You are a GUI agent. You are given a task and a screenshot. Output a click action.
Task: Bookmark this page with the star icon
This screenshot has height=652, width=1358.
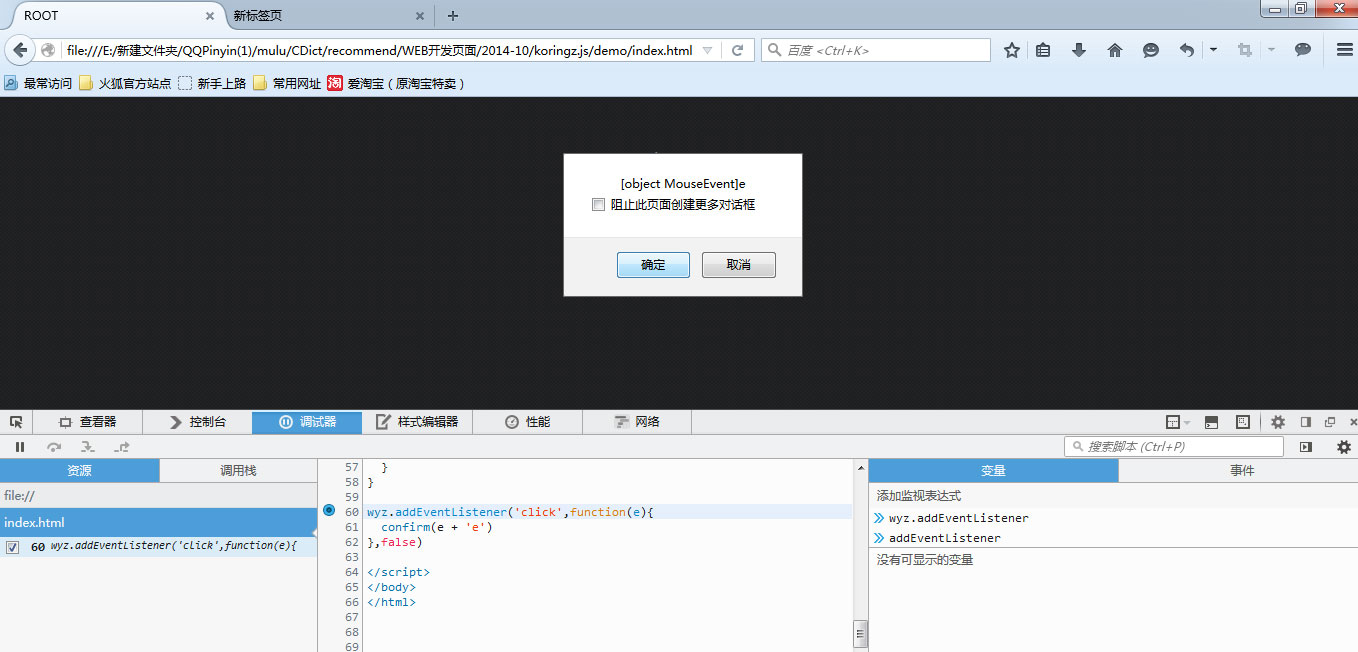coord(1012,50)
